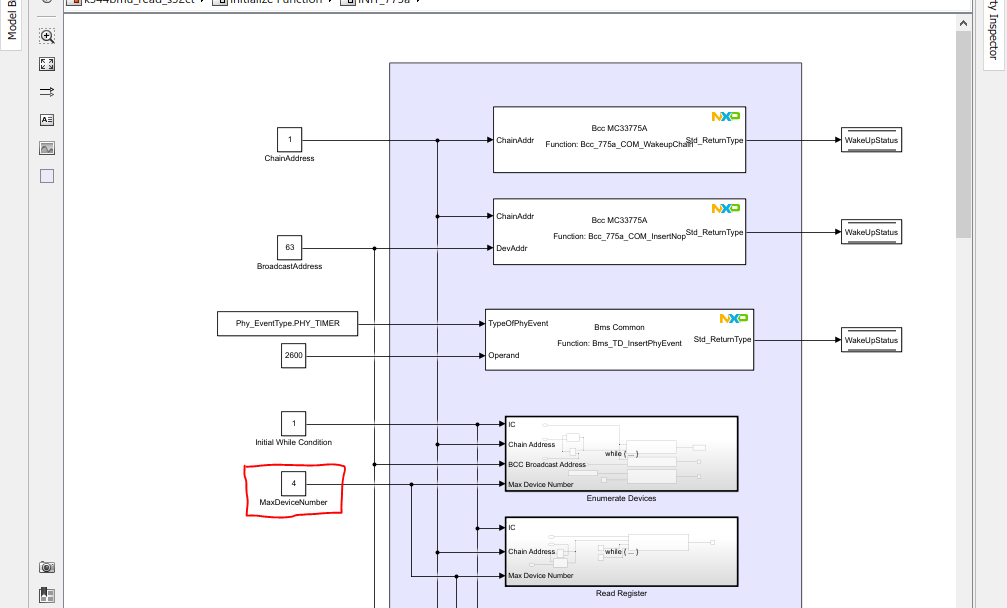Click the bottom-left Model Data Editor icon
Viewport: 1007px width, 608px height.
[47, 594]
